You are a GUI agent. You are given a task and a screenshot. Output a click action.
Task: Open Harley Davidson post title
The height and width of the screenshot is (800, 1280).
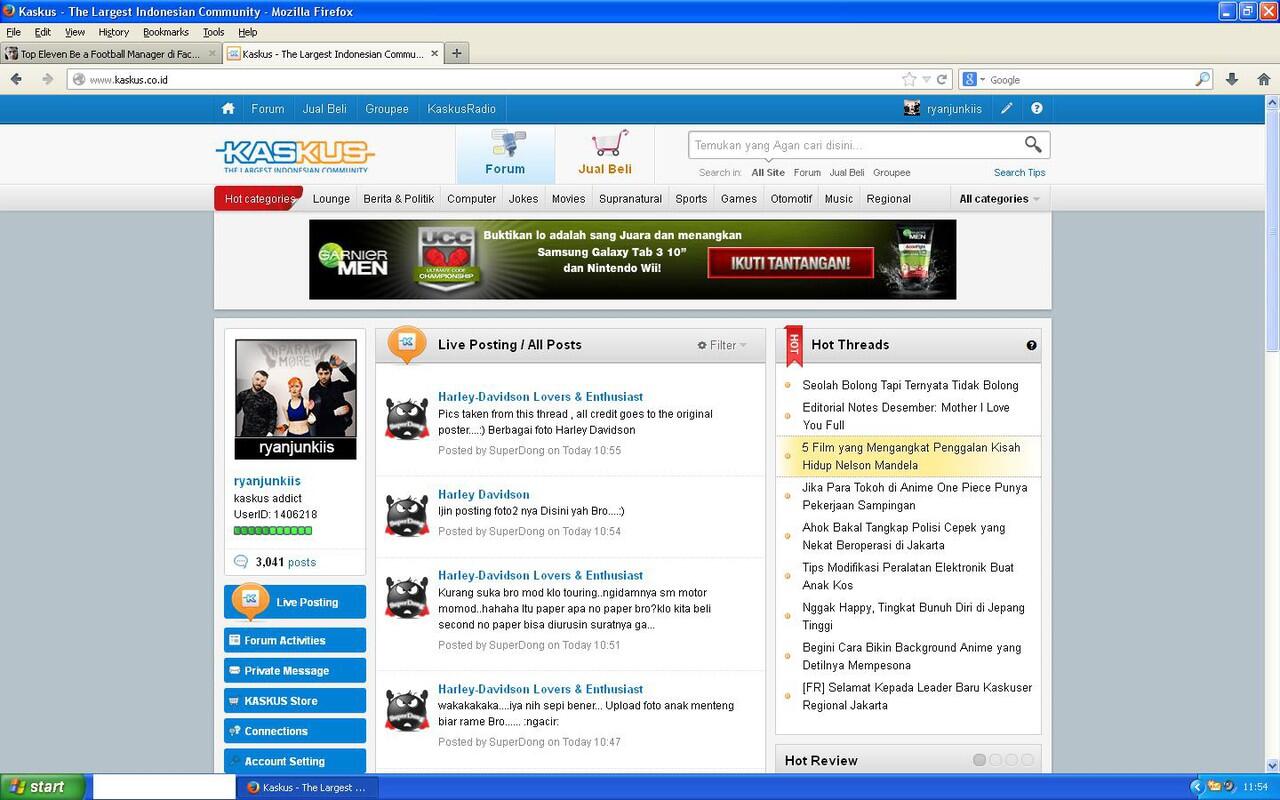click(484, 494)
